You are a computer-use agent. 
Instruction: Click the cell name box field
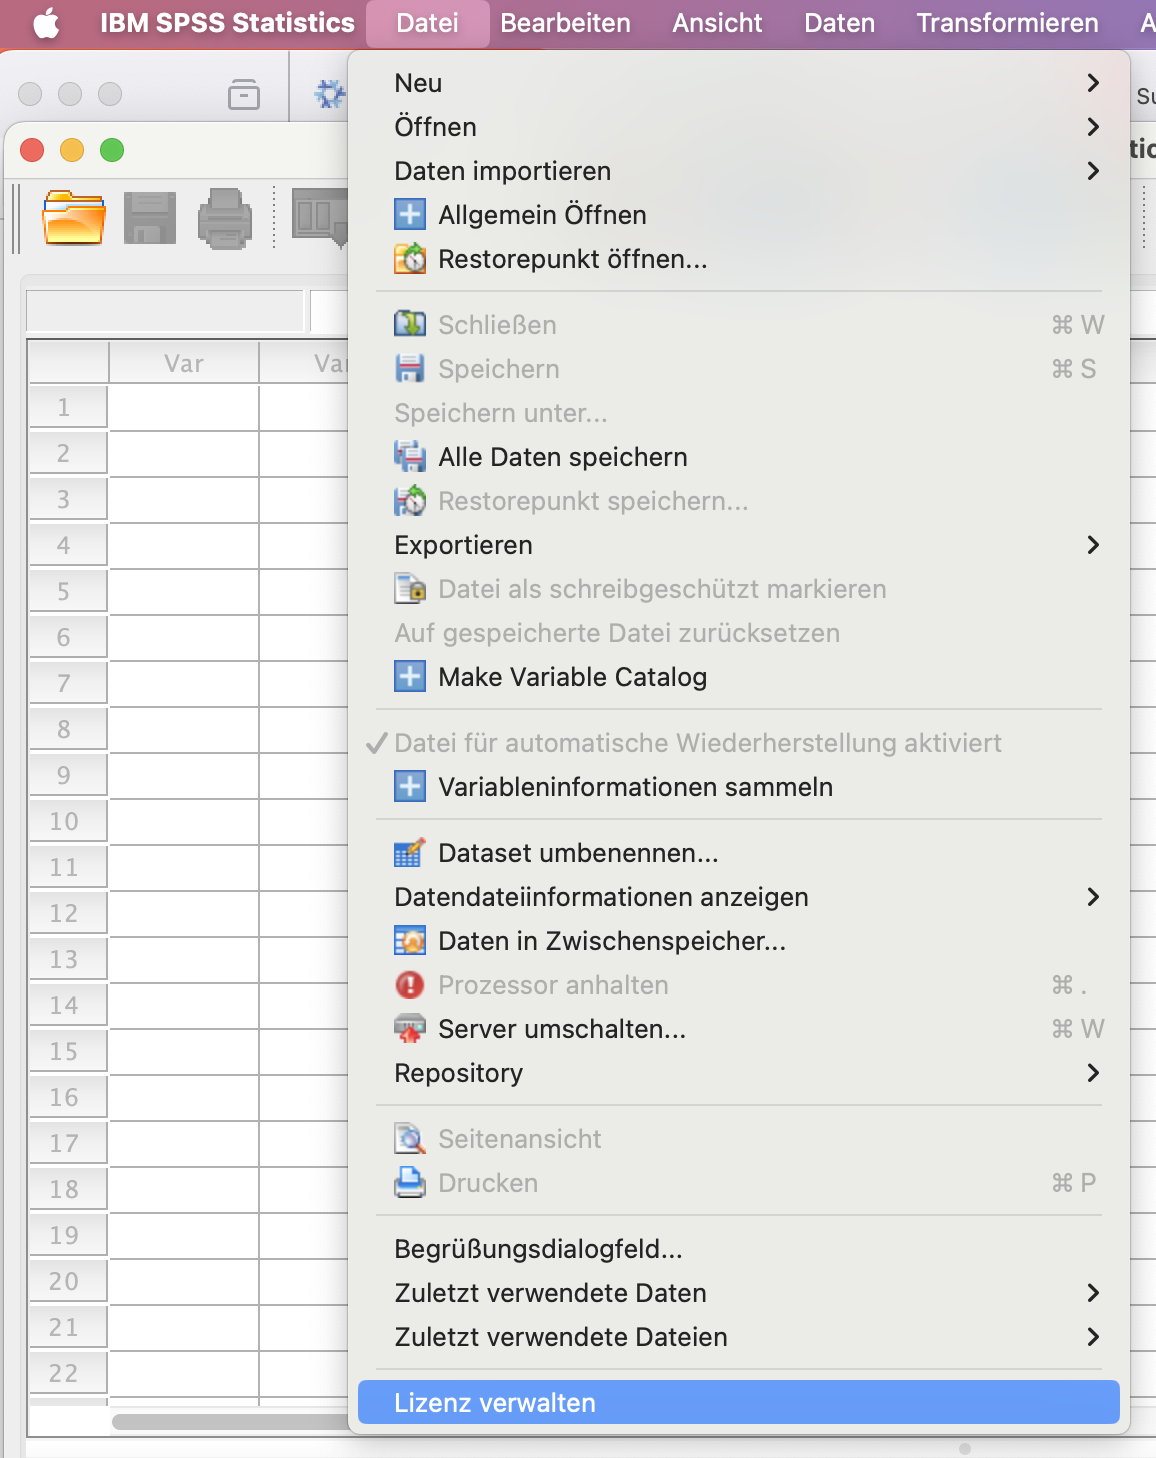click(x=164, y=311)
